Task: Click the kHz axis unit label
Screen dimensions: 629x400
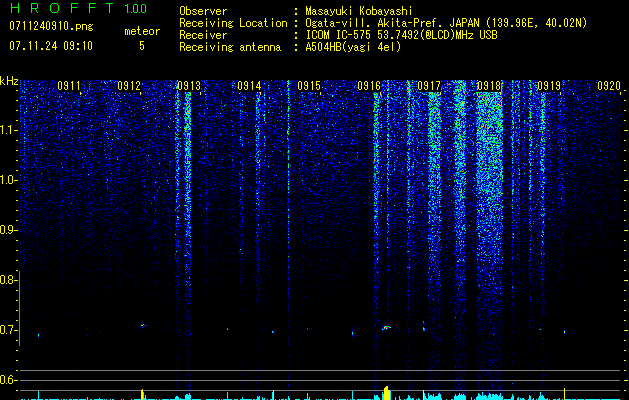Action: [x=9, y=81]
